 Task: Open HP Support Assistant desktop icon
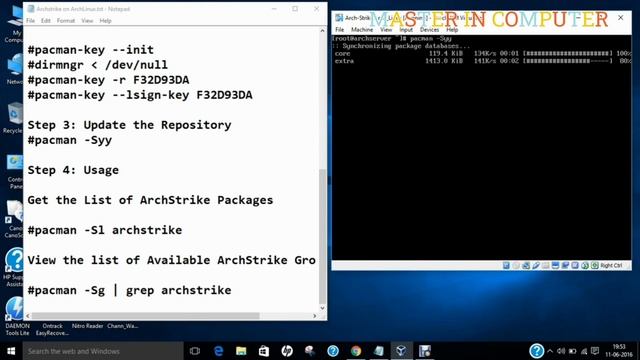point(14,267)
